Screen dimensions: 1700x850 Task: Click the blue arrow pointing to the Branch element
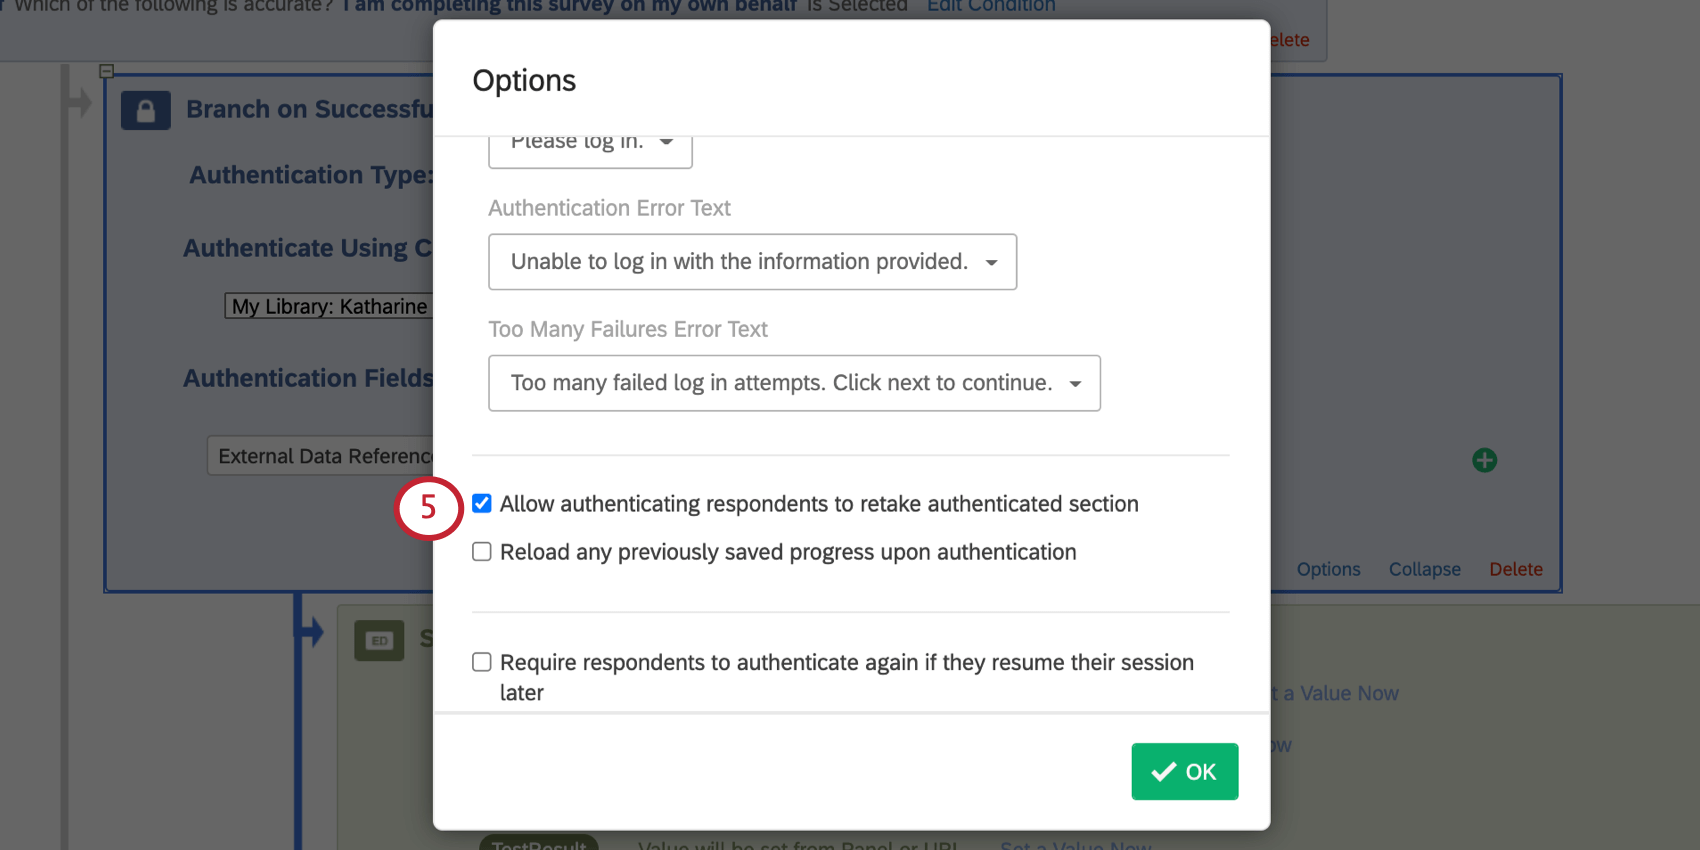80,100
